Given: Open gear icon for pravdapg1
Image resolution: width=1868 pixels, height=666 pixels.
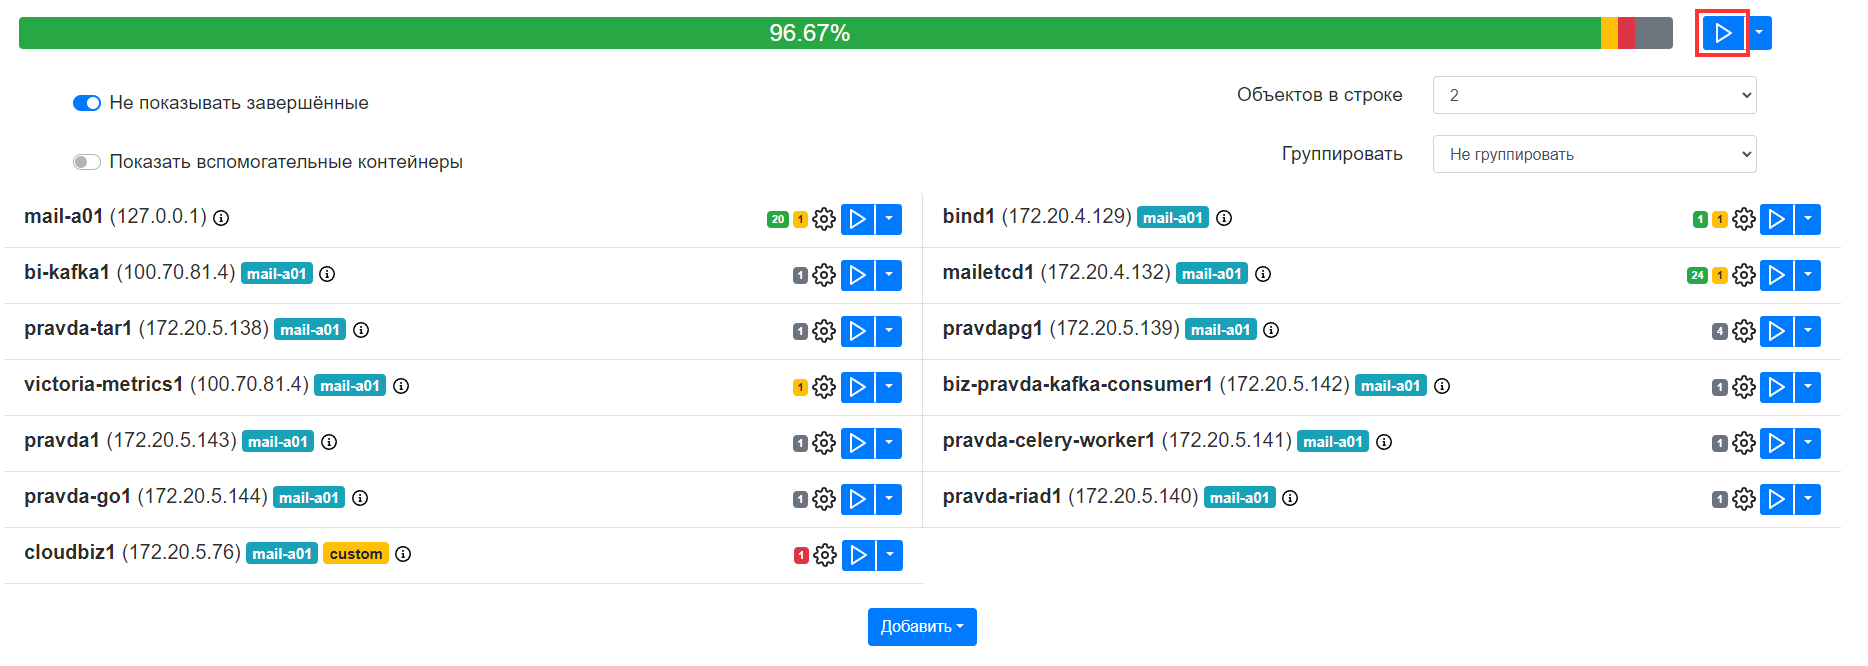Looking at the screenshot, I should (x=1744, y=331).
